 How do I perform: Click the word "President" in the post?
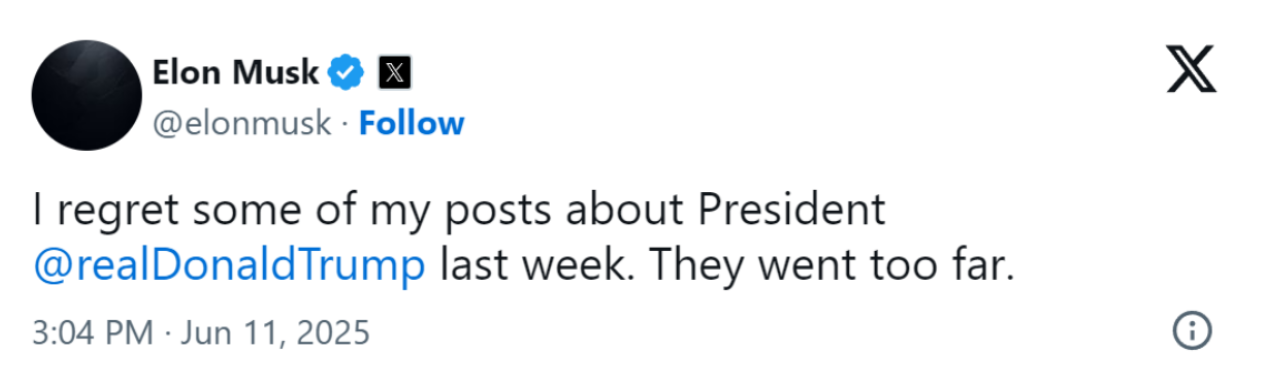coord(792,209)
